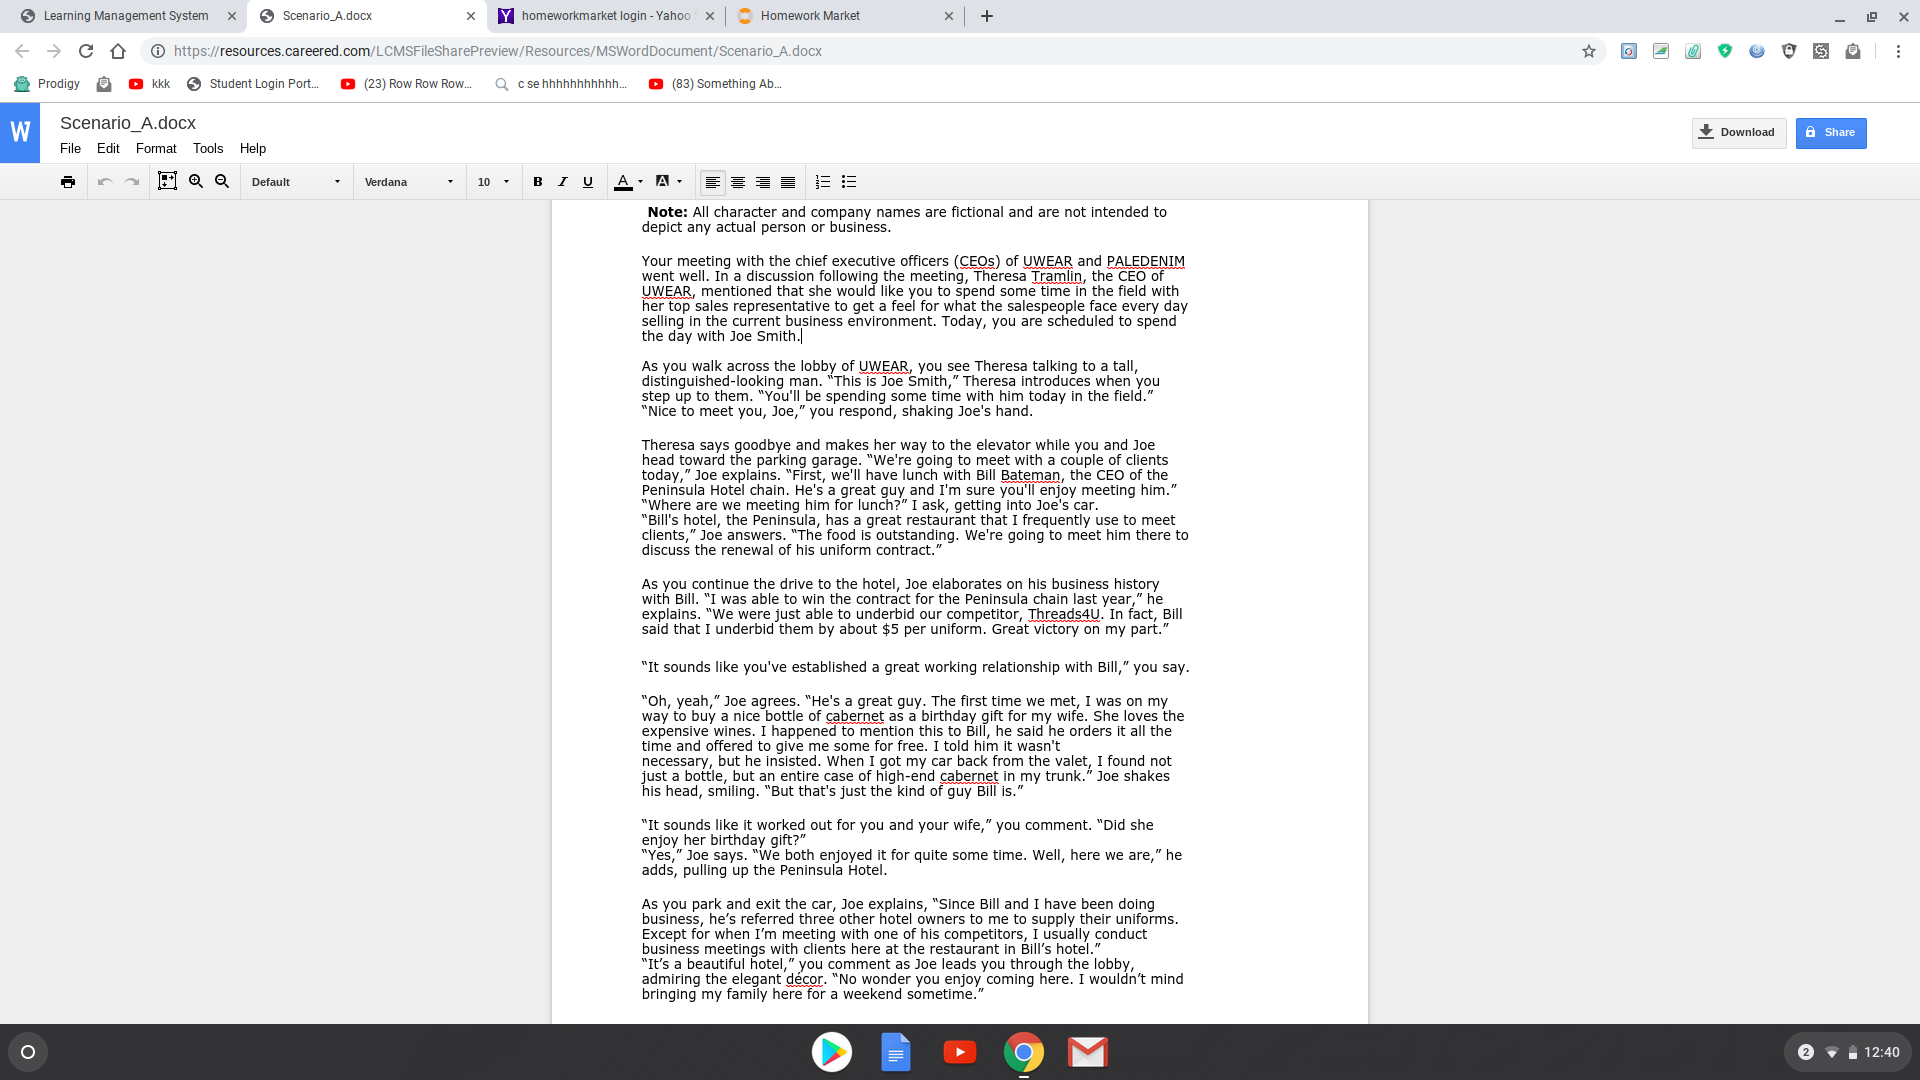Open the Tools menu
The image size is (1920, 1080).
pyautogui.click(x=208, y=148)
